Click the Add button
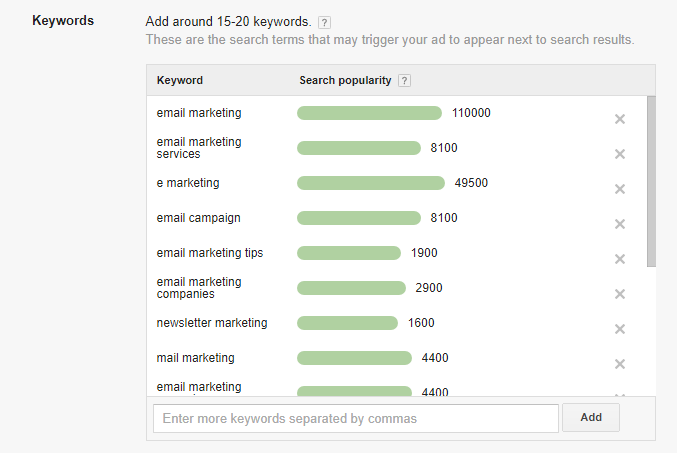 [x=591, y=418]
